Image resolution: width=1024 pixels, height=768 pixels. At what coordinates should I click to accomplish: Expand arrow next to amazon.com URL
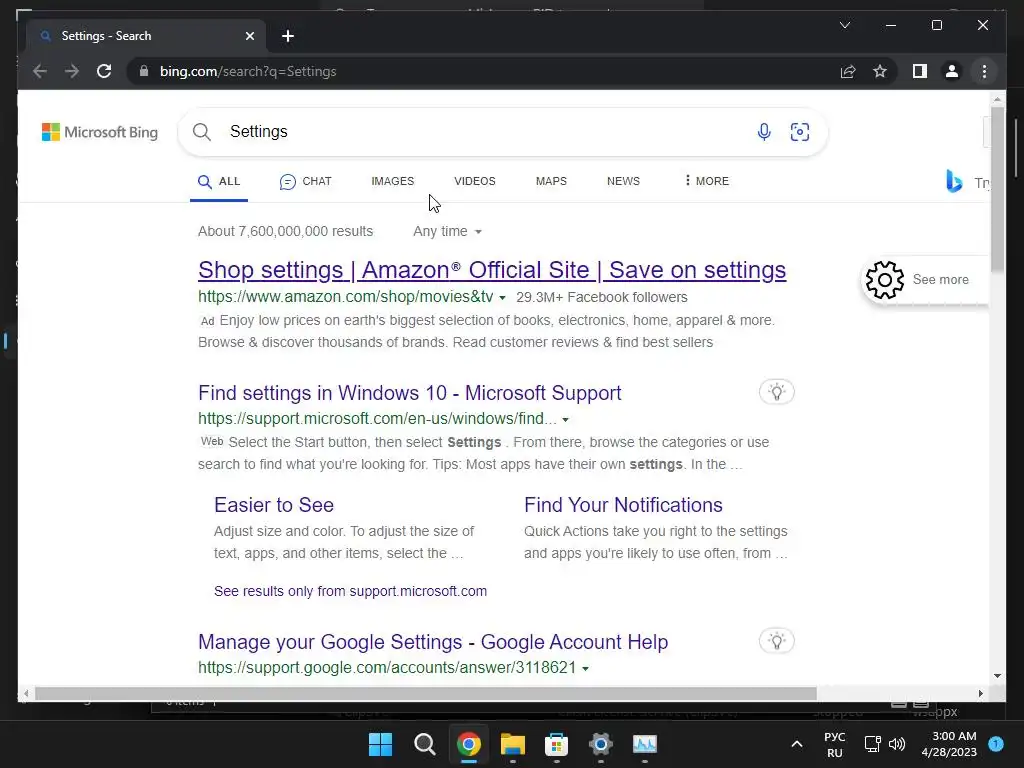click(502, 298)
